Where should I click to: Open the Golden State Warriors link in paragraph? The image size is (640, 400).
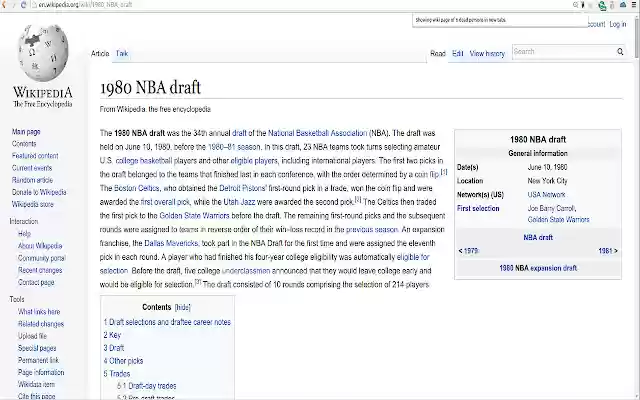click(194, 216)
